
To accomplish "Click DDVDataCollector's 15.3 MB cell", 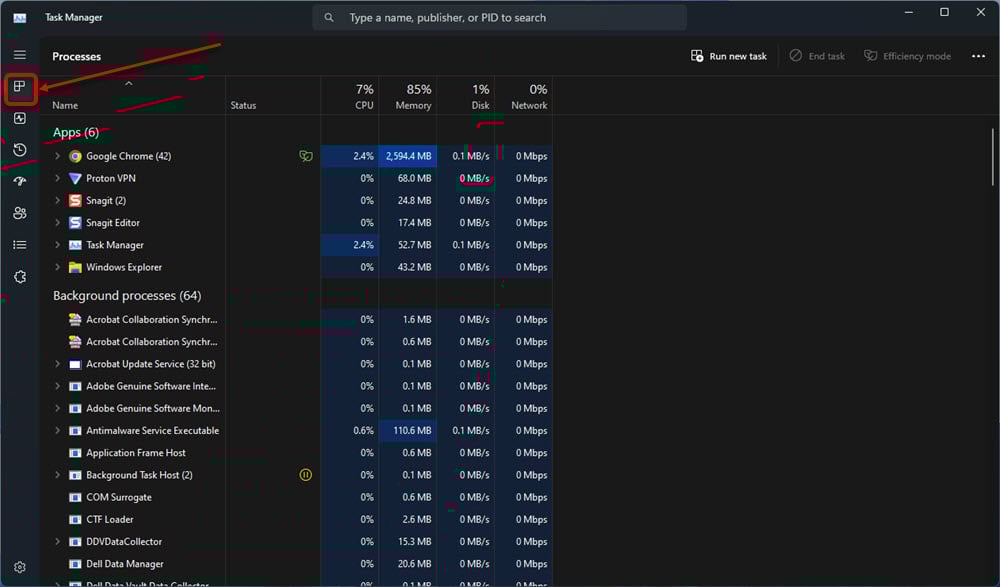I will coord(408,542).
